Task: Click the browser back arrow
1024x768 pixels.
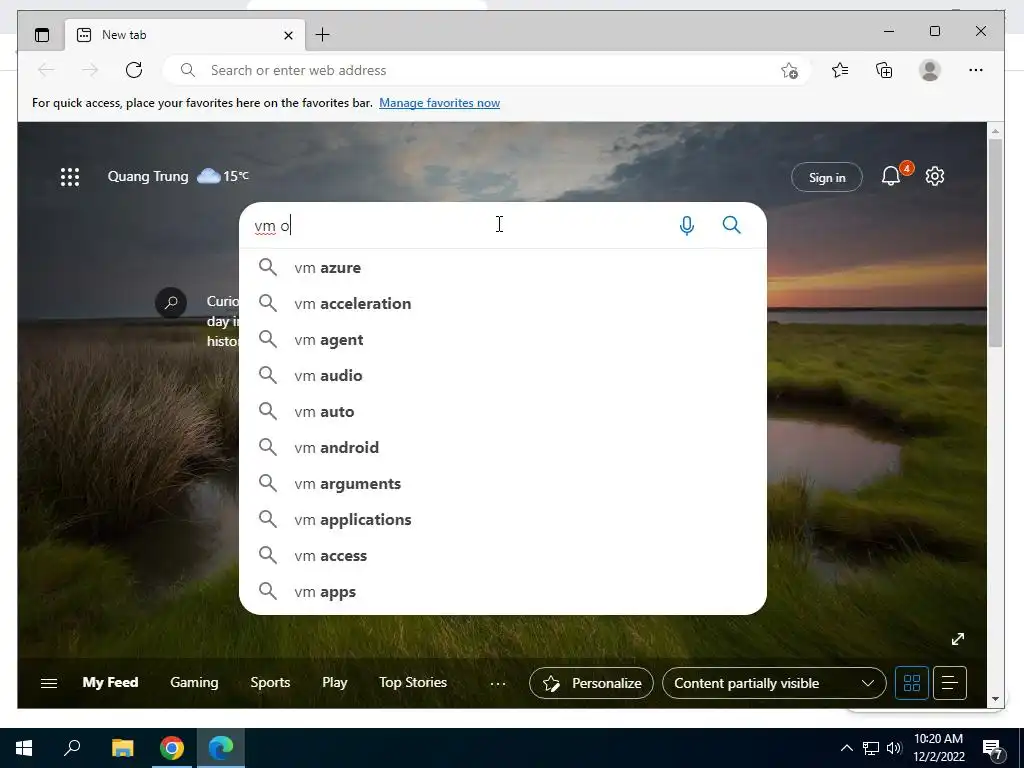Action: pyautogui.click(x=46, y=70)
